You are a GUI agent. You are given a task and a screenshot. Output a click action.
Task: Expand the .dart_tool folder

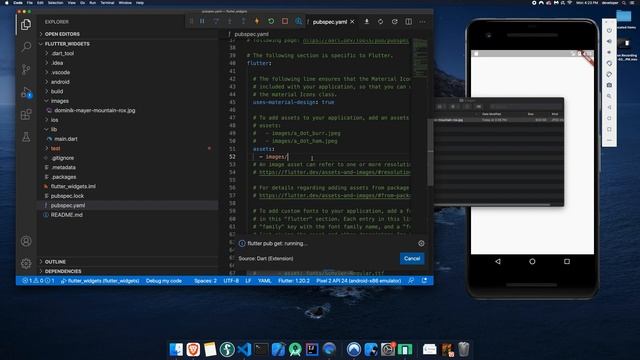pos(62,53)
